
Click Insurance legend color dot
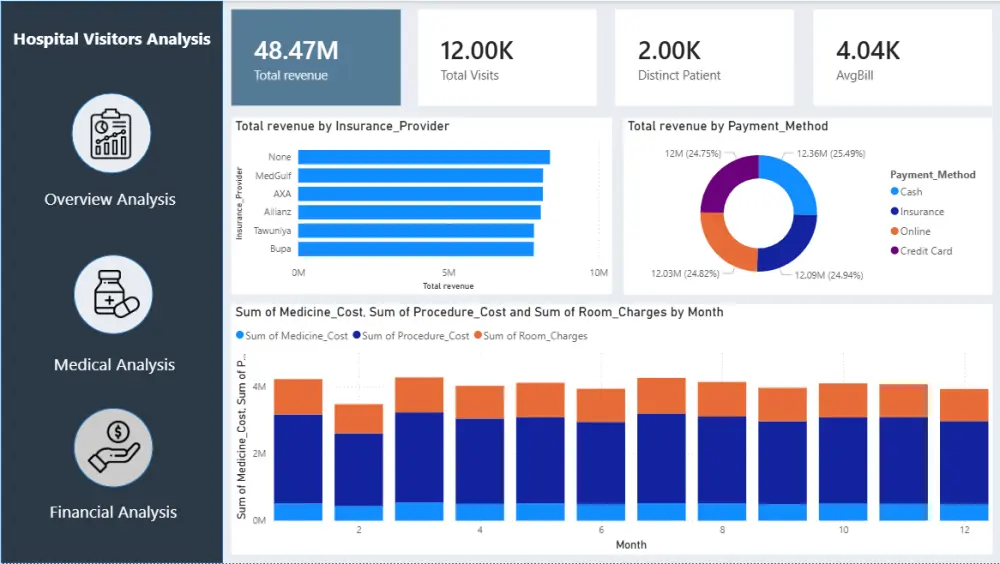[895, 211]
